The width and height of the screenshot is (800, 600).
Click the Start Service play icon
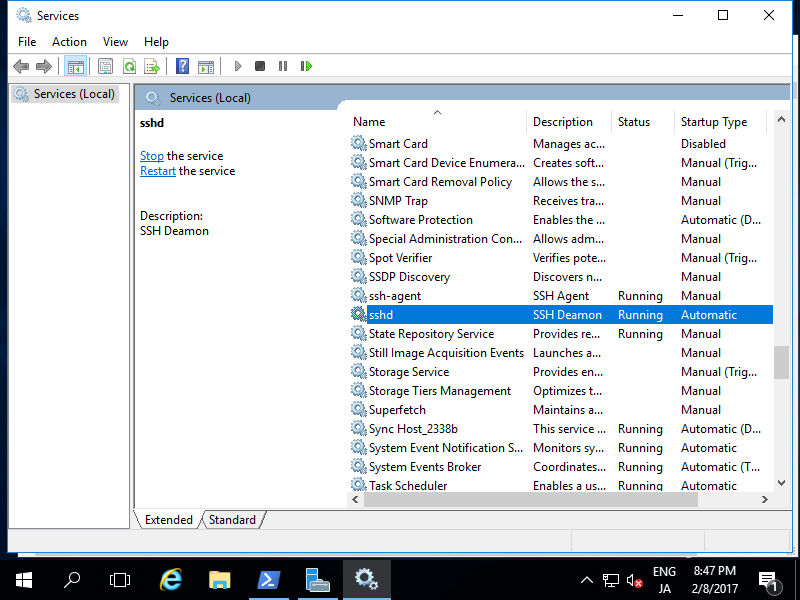tap(238, 66)
